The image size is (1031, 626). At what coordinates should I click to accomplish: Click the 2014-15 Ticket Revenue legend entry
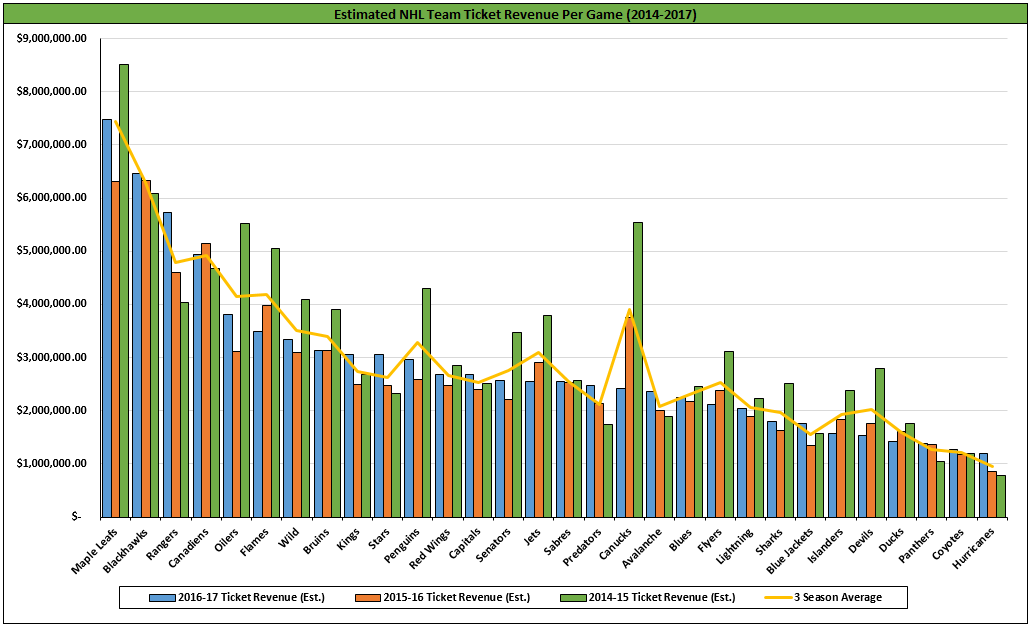(647, 597)
